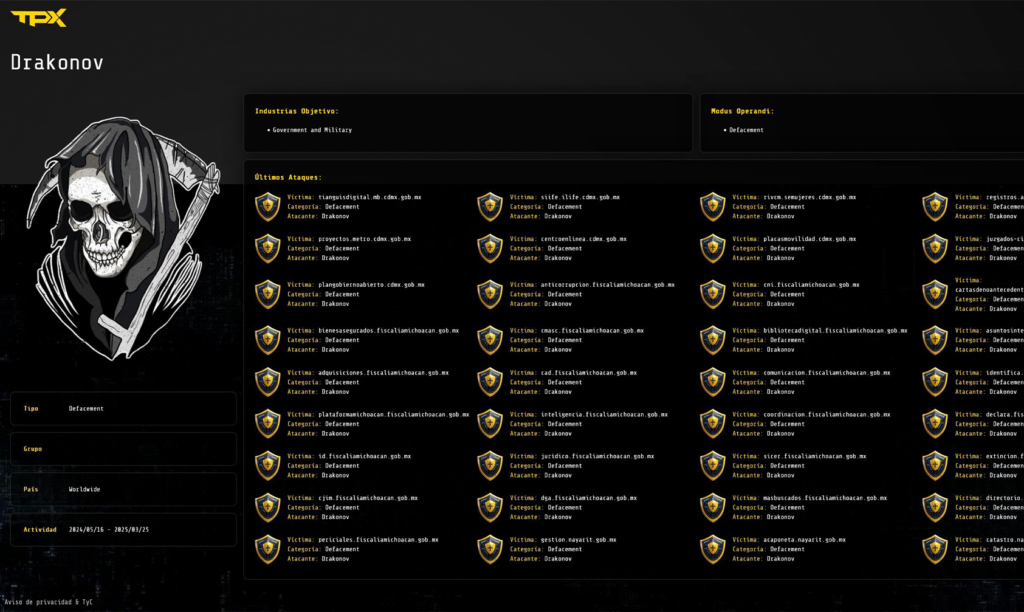Click the Actividad date range row
The width and height of the screenshot is (1024, 612).
pos(123,529)
